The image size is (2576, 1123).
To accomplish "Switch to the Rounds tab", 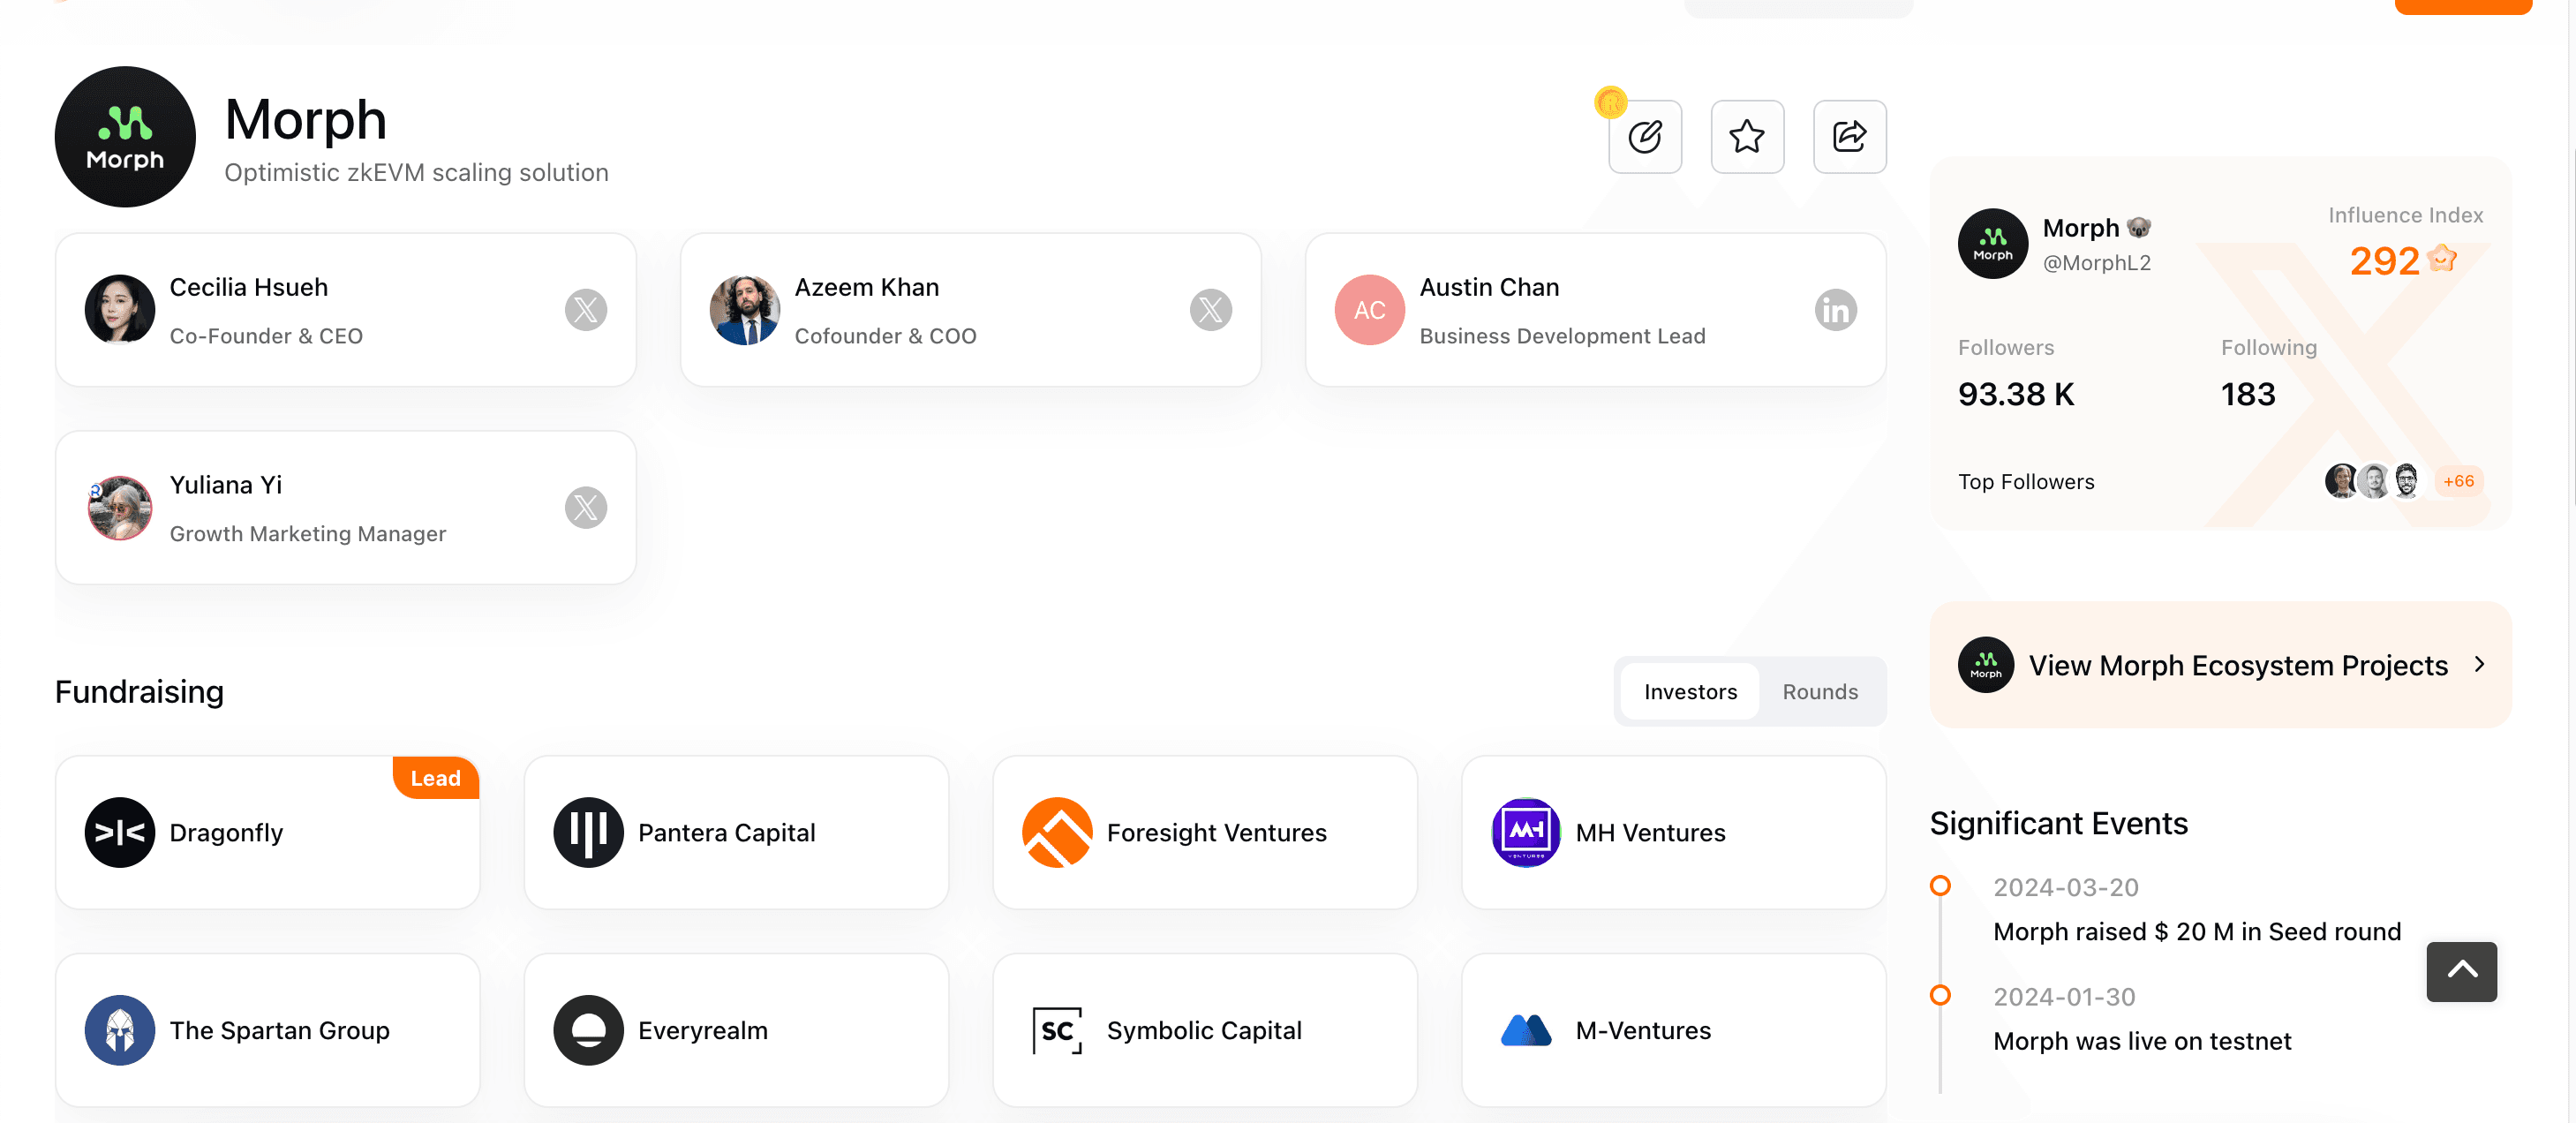I will 1820,692.
